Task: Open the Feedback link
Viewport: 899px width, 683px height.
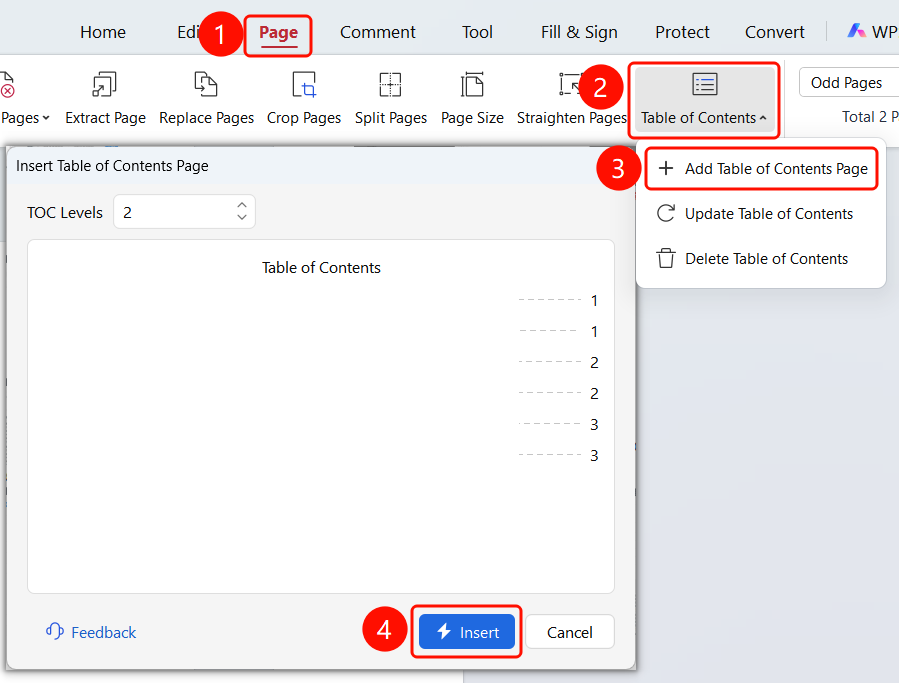Action: pyautogui.click(x=103, y=633)
